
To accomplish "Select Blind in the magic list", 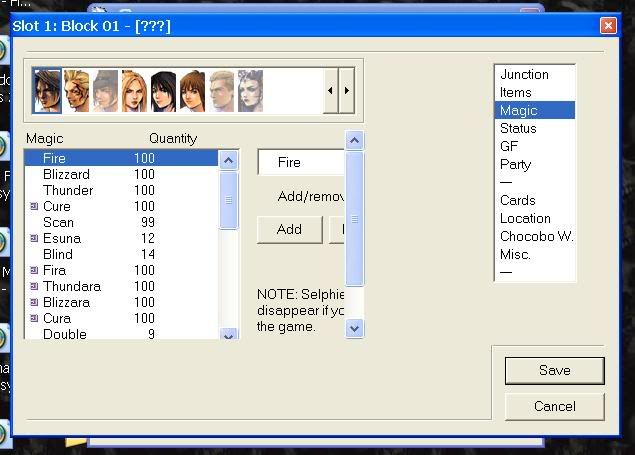I will point(121,254).
